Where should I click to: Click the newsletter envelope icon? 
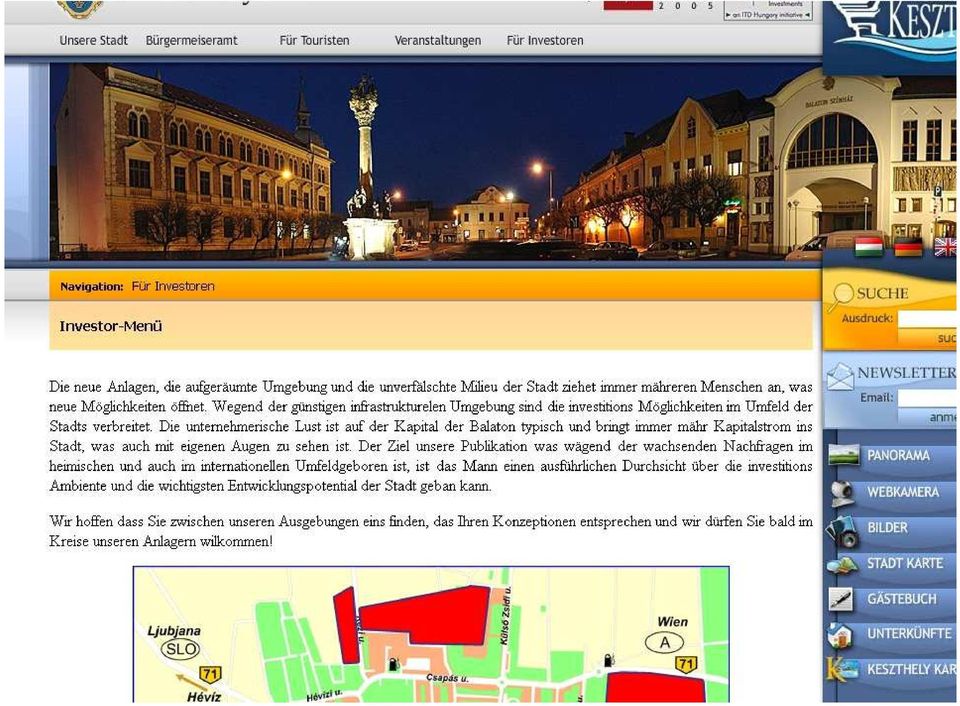pos(839,376)
